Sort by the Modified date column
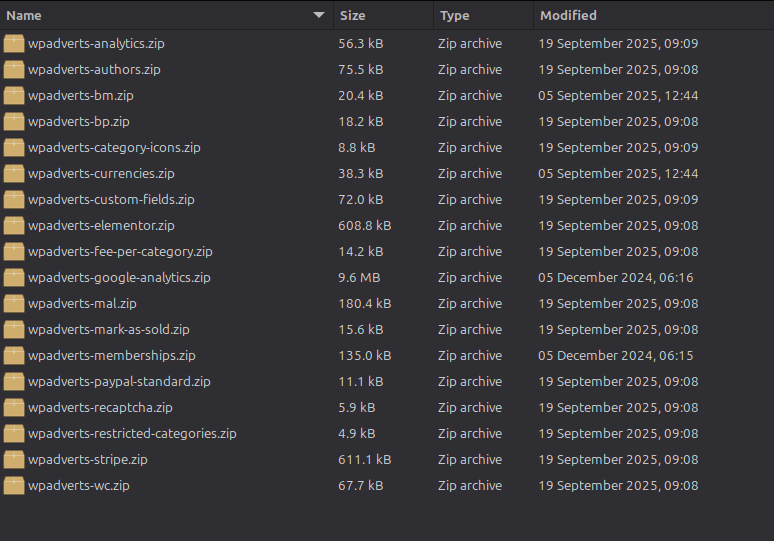774x541 pixels. pos(568,15)
